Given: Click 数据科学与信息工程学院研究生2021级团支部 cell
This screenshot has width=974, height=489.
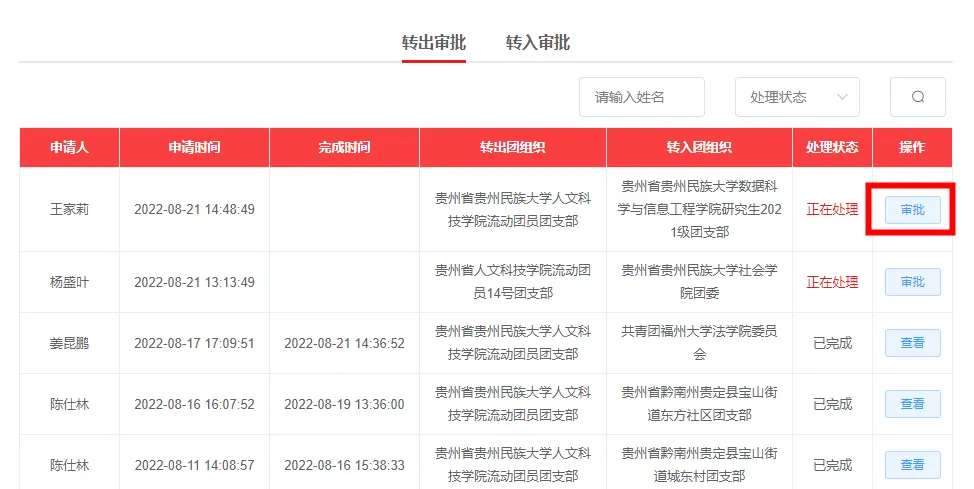Looking at the screenshot, I should (x=699, y=209).
